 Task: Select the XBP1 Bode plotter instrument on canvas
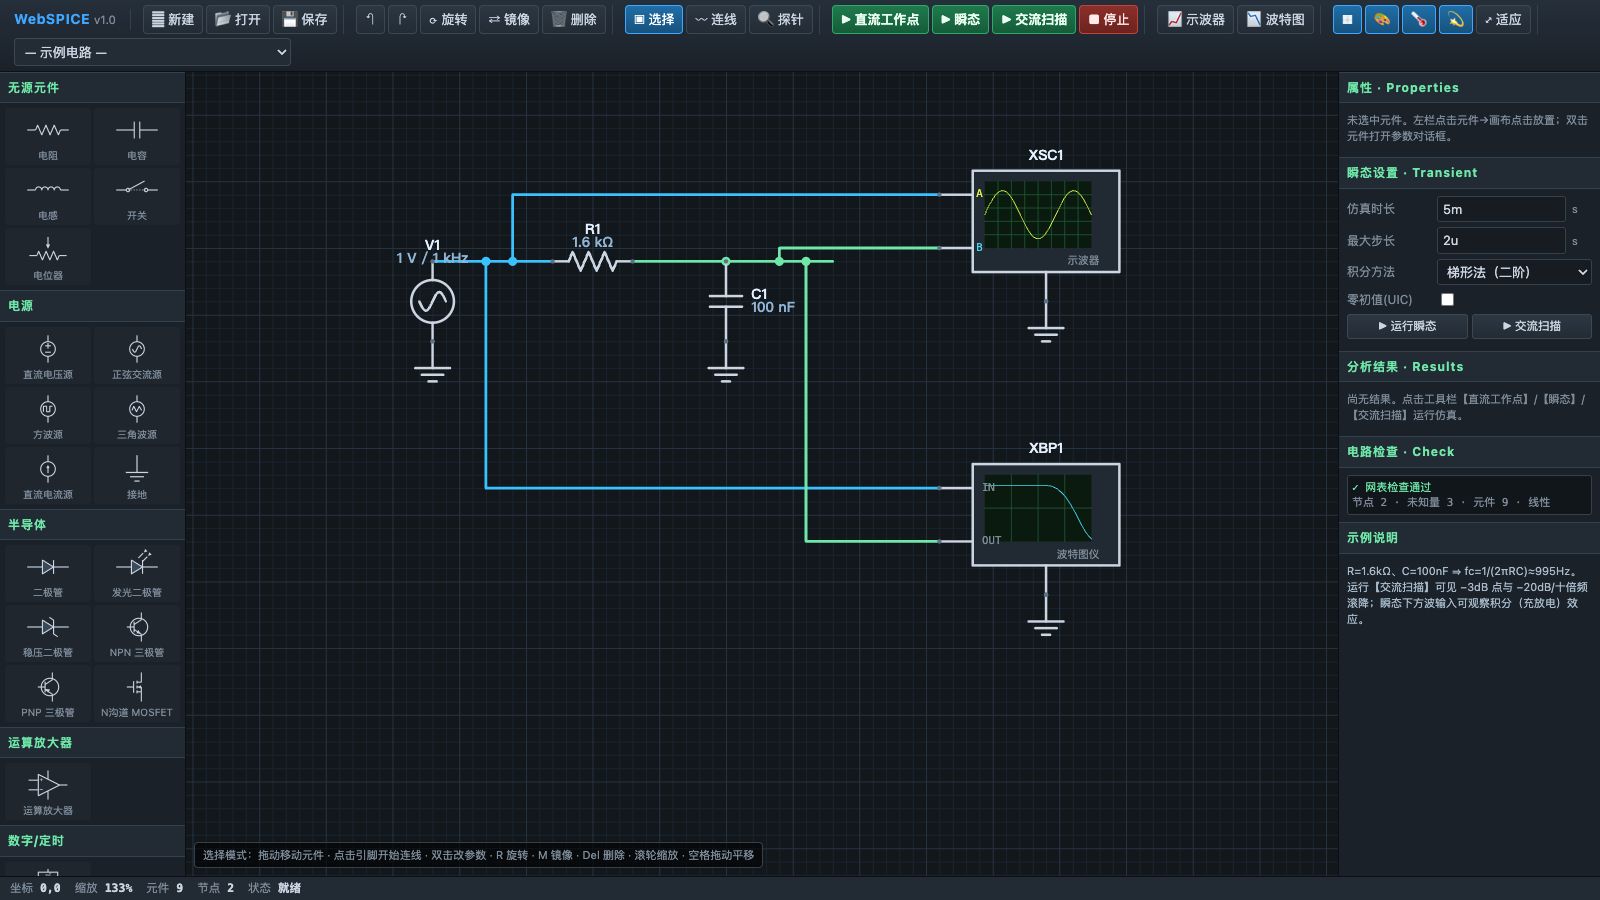pos(1046,514)
